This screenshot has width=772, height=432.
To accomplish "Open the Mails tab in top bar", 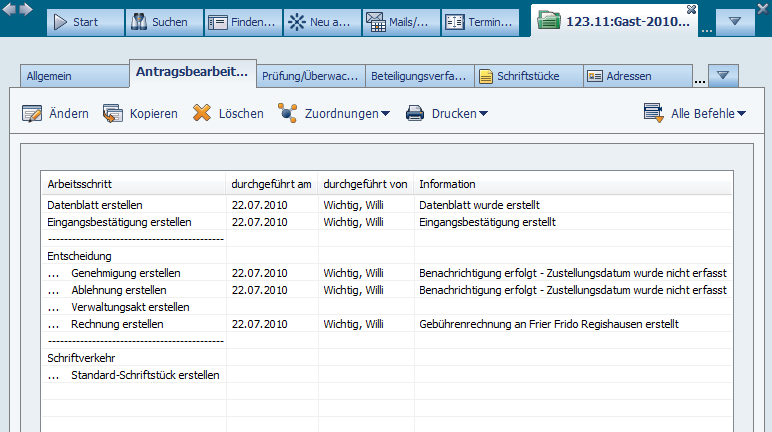I will [x=399, y=22].
